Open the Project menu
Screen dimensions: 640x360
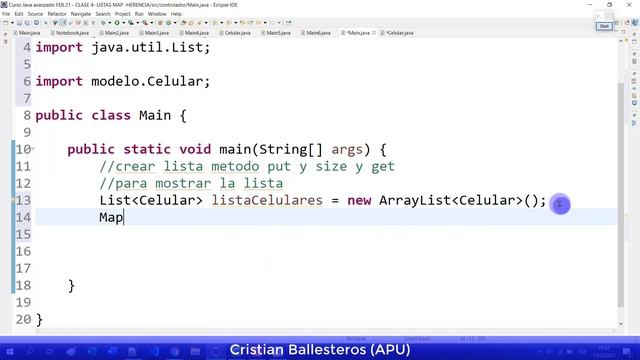point(122,14)
